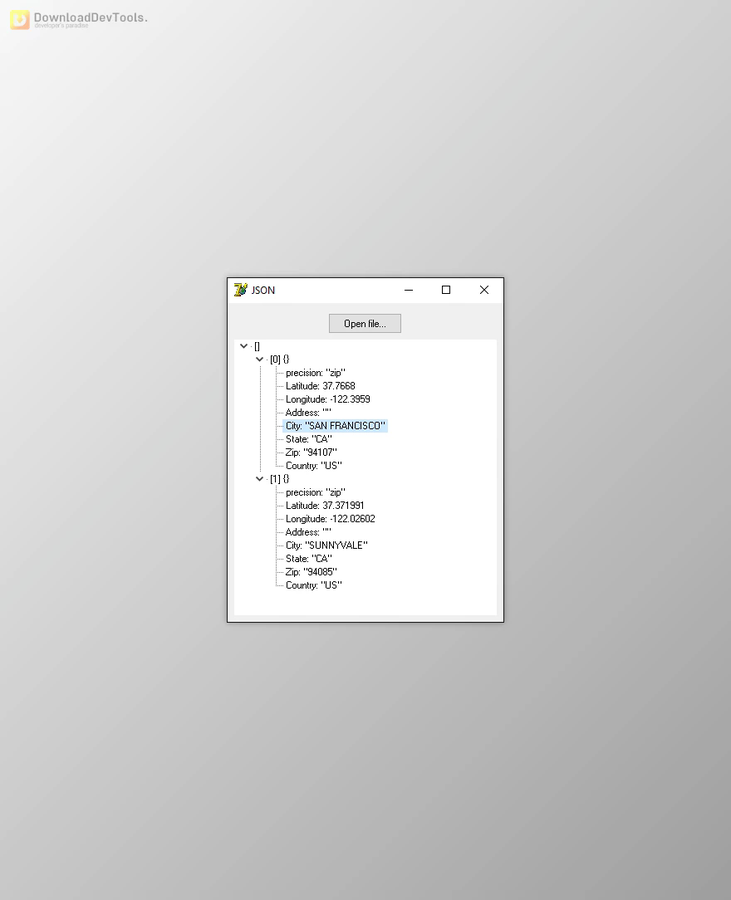Select City: "SUNNYVALE" row
The height and width of the screenshot is (900, 731).
tap(326, 545)
